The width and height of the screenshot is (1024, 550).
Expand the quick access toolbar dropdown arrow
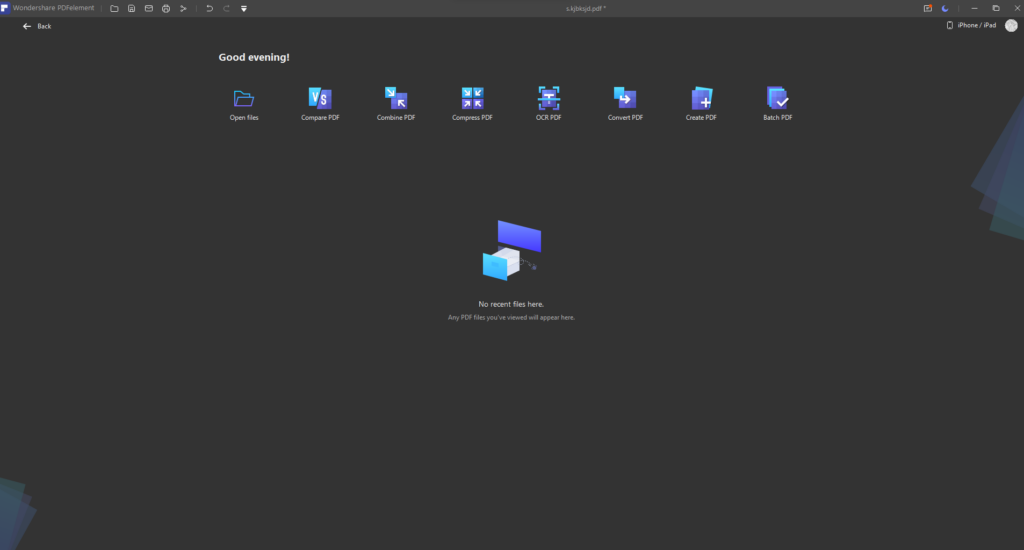(x=244, y=8)
